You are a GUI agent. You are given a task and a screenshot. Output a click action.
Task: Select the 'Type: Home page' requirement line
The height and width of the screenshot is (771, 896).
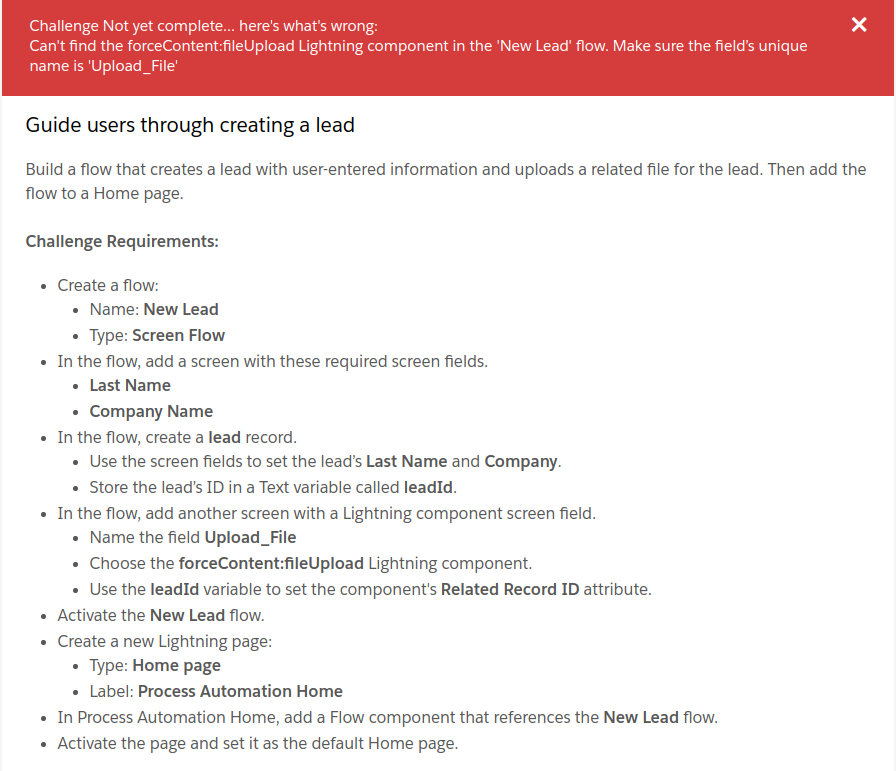(x=155, y=665)
